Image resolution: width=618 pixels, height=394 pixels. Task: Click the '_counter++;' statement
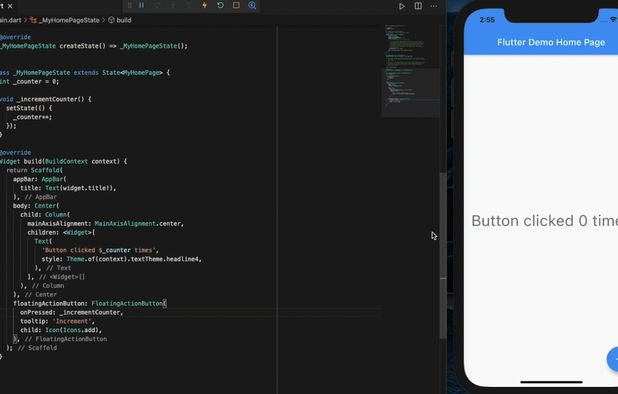[x=33, y=117]
